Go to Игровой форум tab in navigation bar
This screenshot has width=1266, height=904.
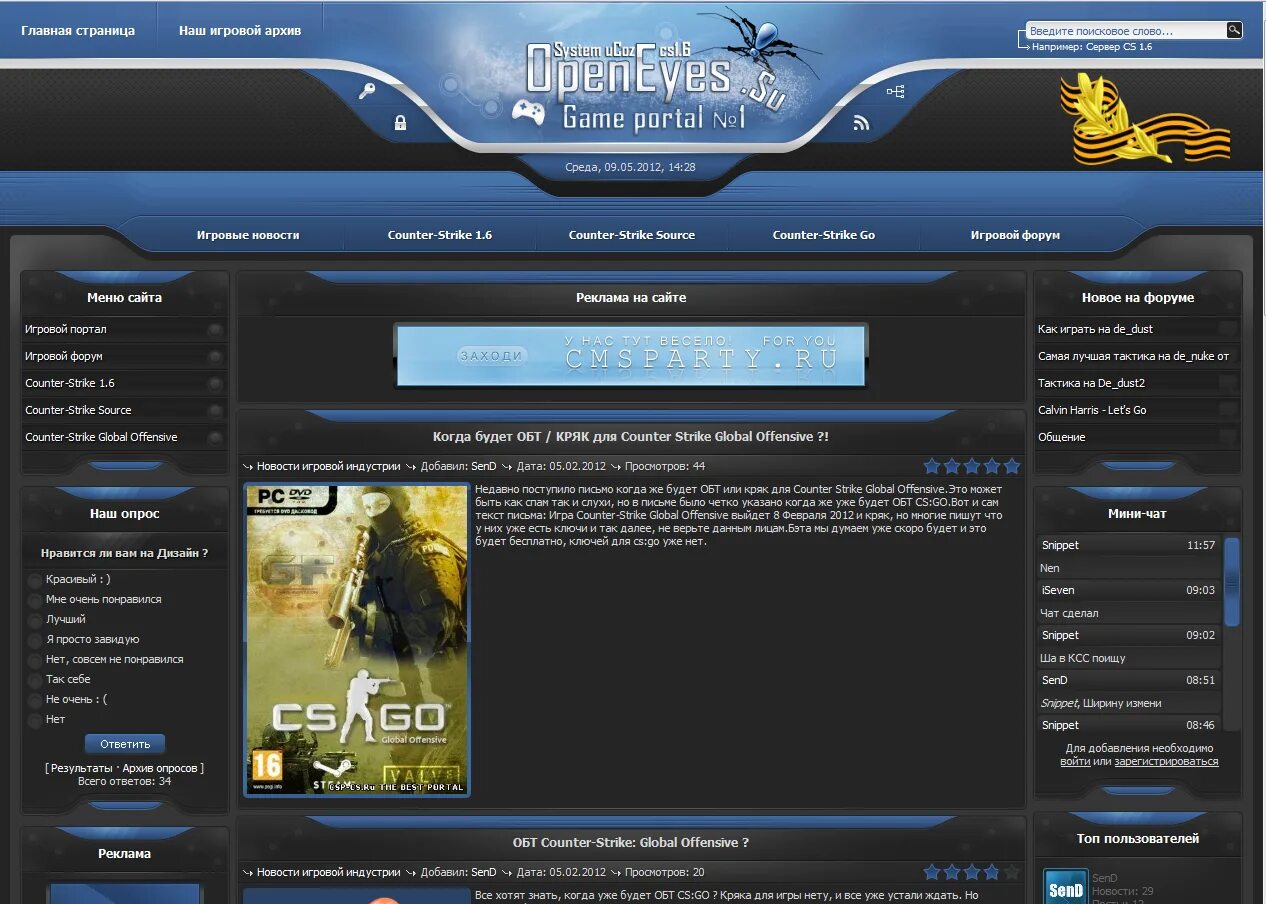coord(1015,235)
